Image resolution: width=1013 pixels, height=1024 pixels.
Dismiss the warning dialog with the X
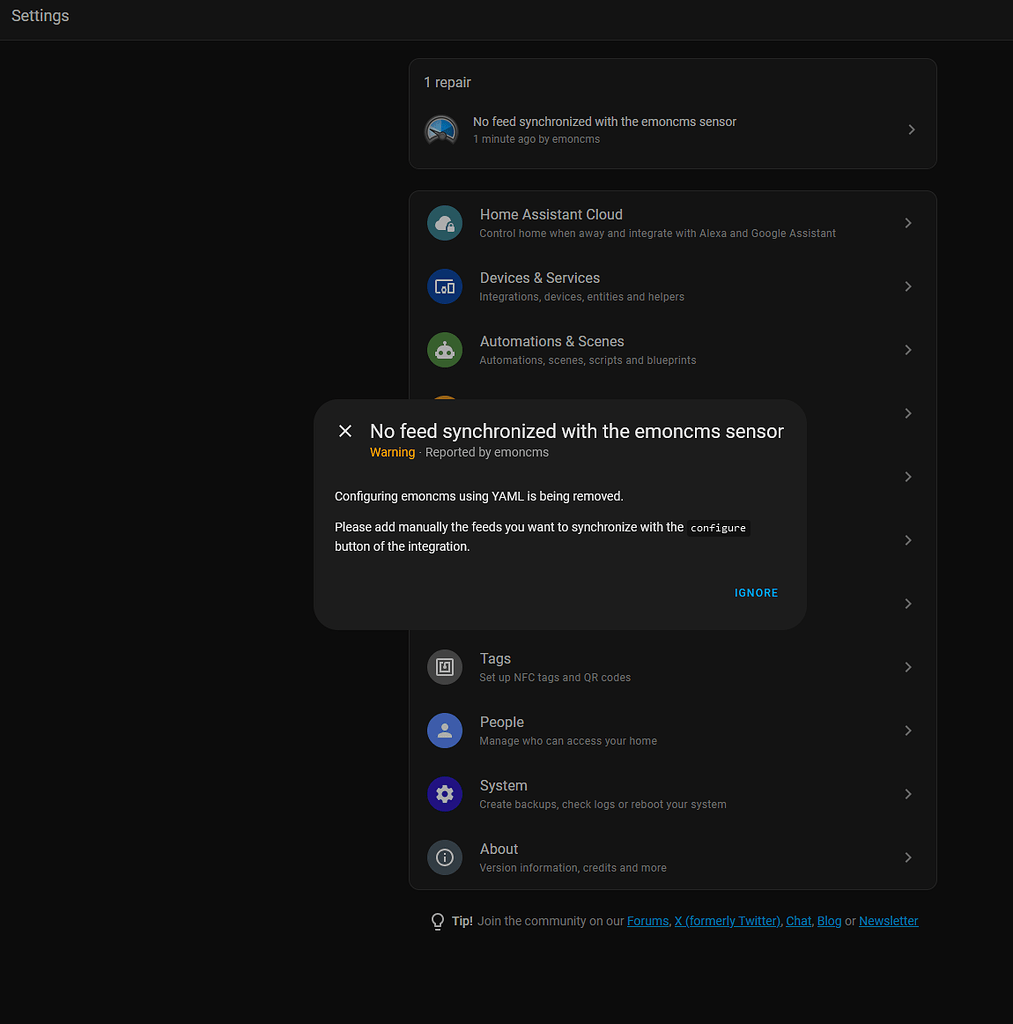pos(344,430)
